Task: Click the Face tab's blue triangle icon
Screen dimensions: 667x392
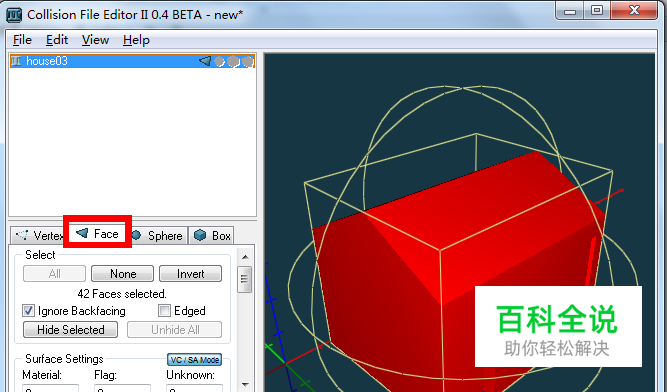Action: (x=82, y=233)
